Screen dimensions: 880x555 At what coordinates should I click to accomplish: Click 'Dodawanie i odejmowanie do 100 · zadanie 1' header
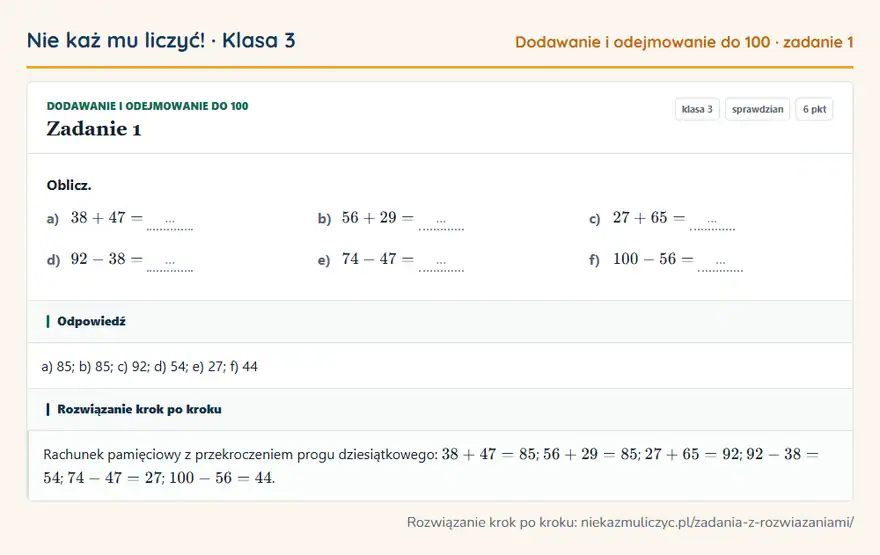(684, 42)
